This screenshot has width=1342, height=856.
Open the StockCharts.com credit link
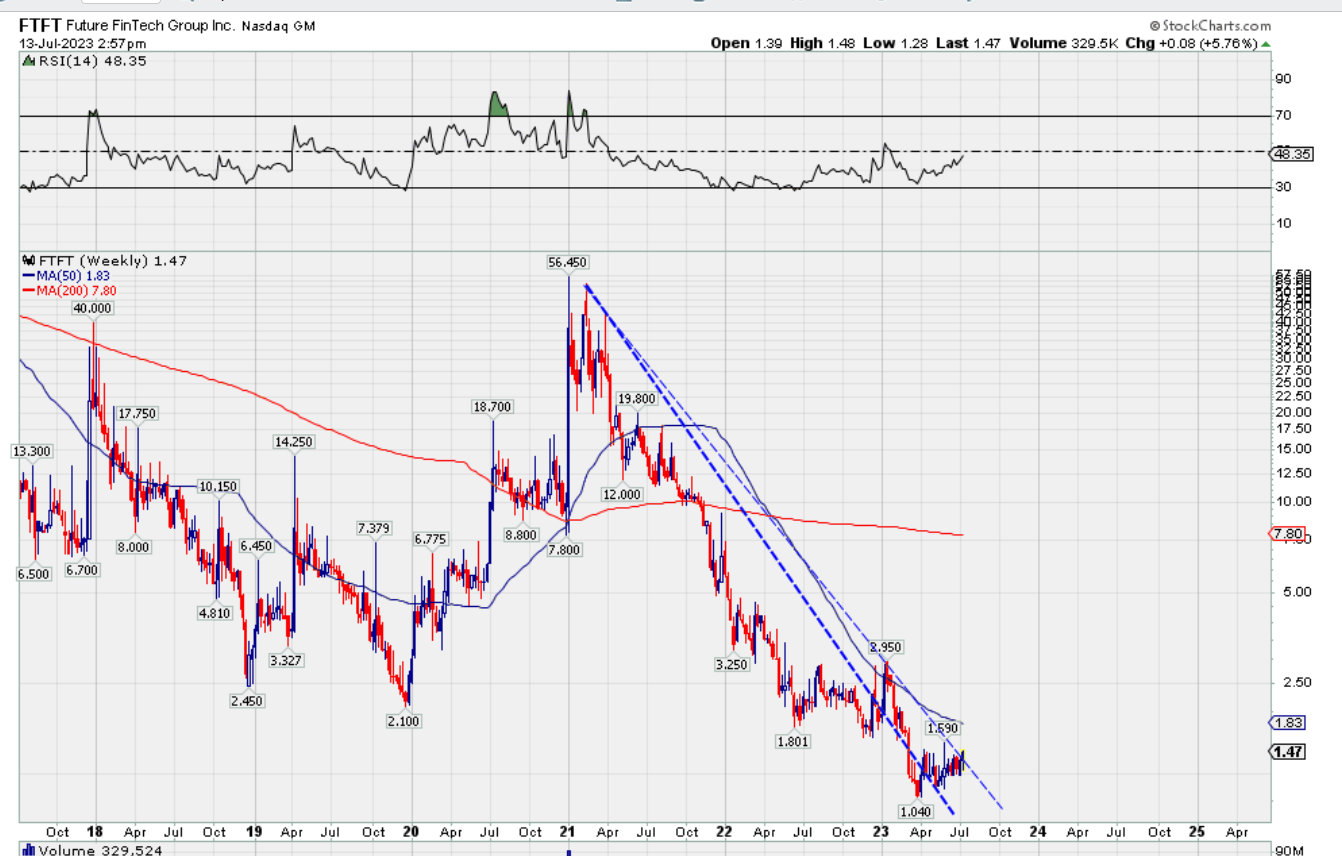[1210, 26]
